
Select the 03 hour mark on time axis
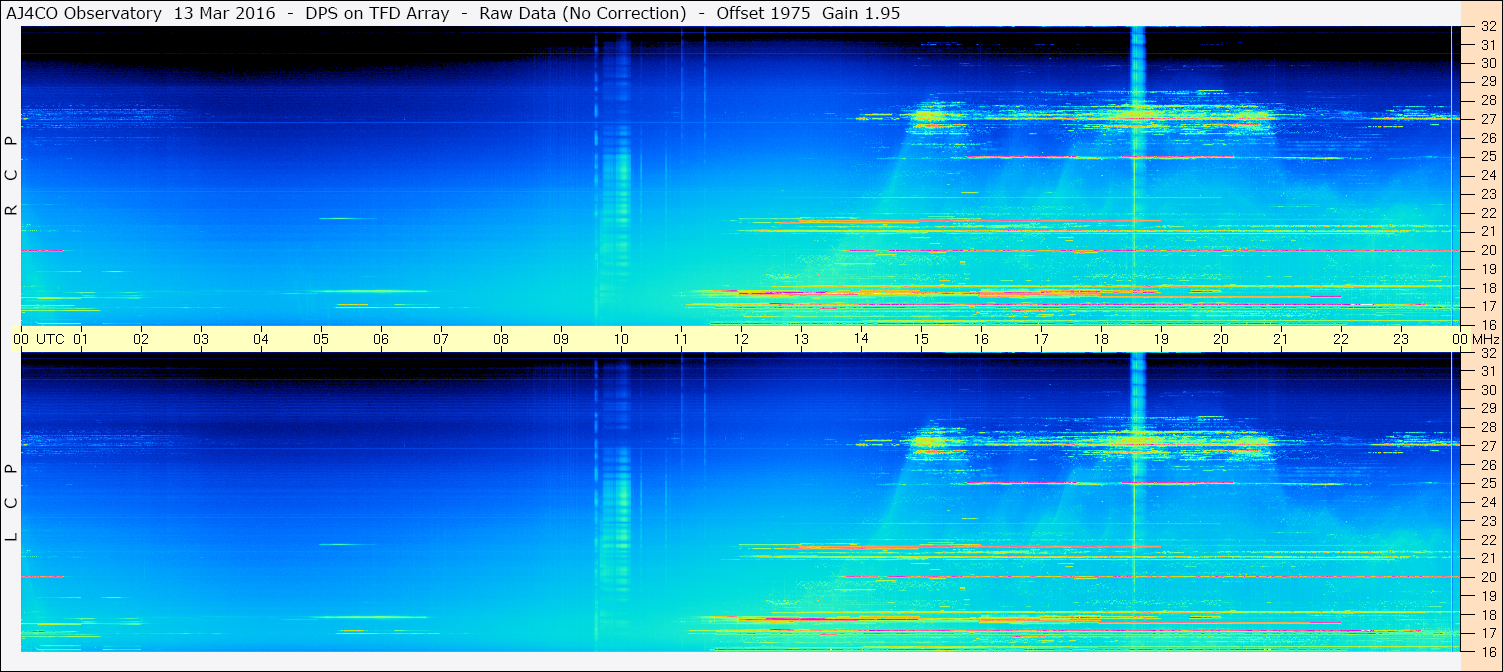tap(201, 339)
